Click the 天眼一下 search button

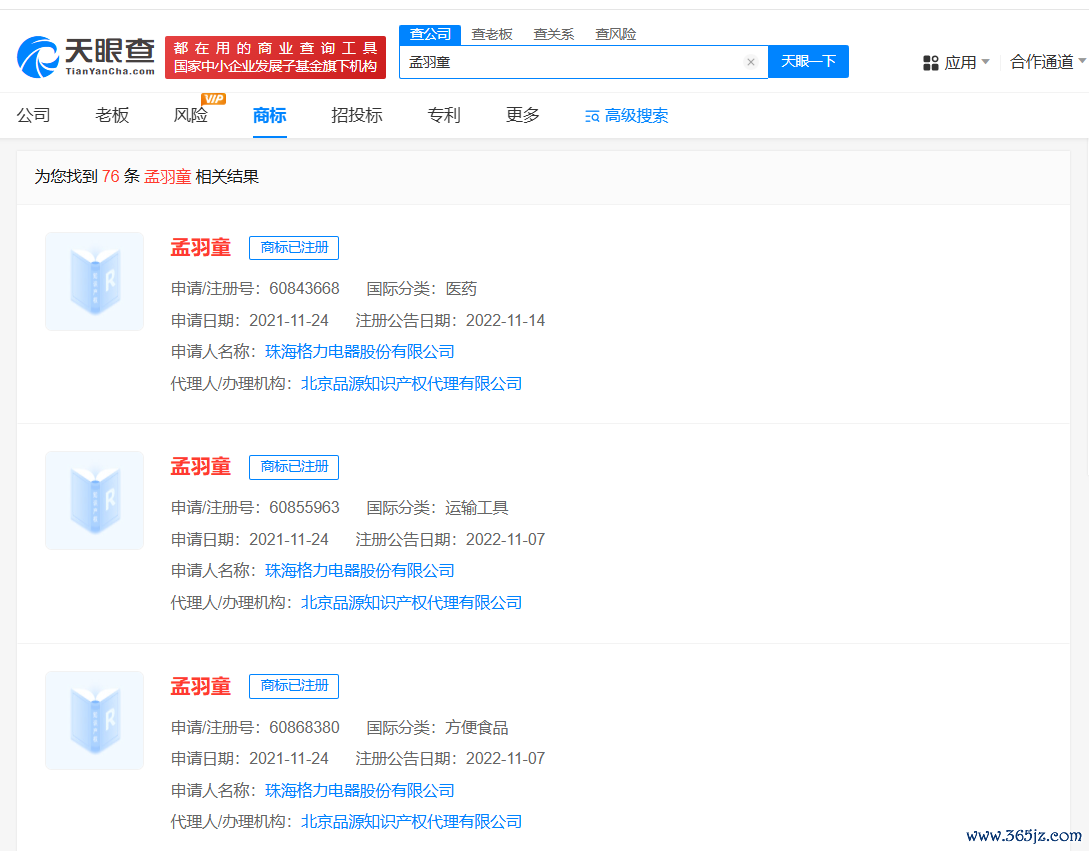tap(808, 62)
